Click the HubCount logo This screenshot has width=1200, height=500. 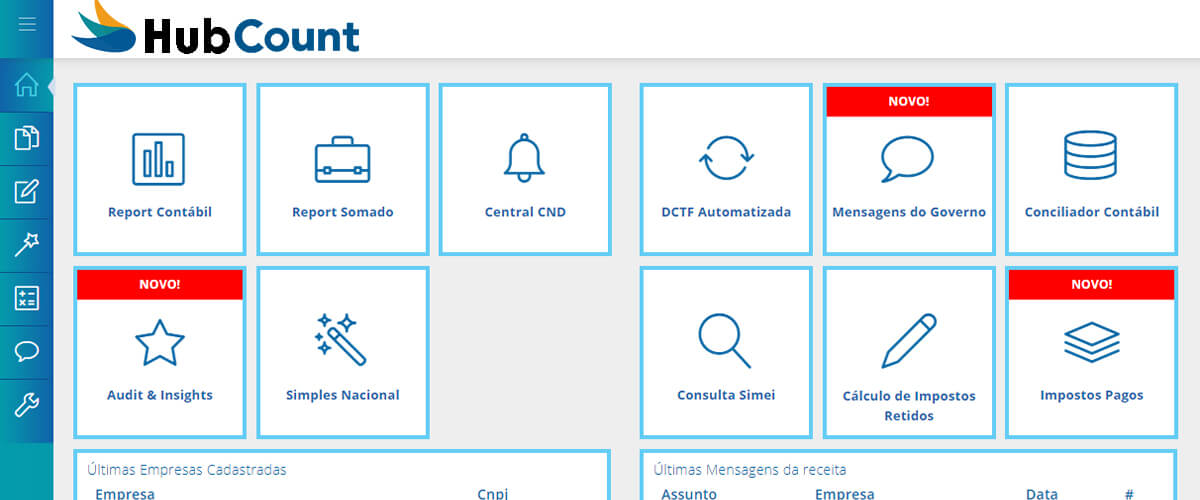(x=215, y=28)
